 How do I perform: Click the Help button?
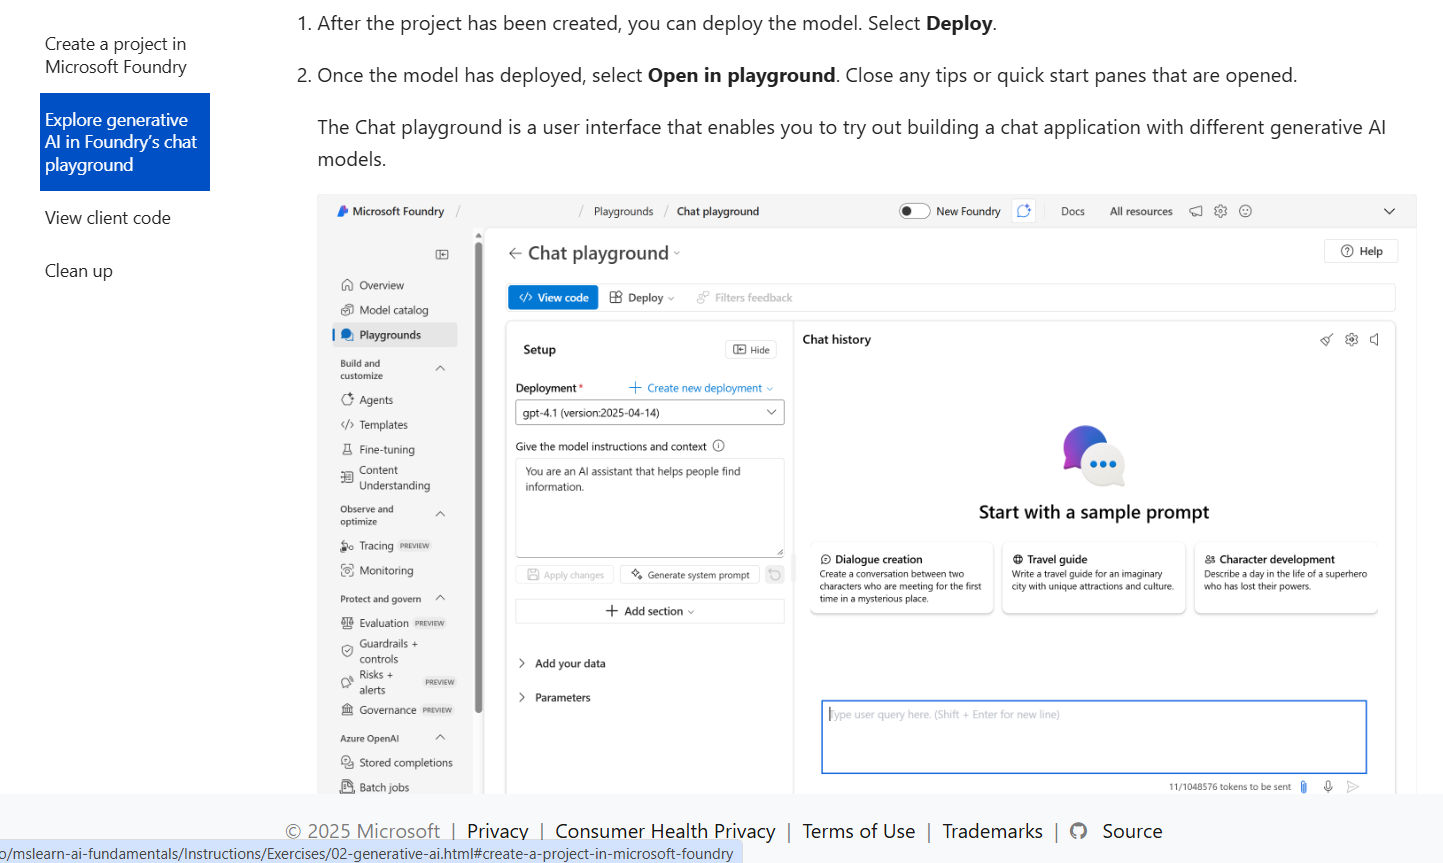[x=1361, y=251]
